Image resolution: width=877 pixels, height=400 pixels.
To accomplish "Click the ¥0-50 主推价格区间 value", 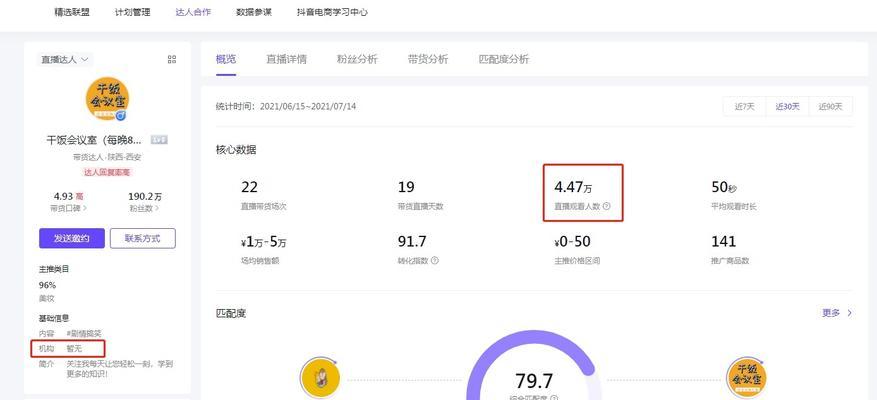I will coord(572,242).
